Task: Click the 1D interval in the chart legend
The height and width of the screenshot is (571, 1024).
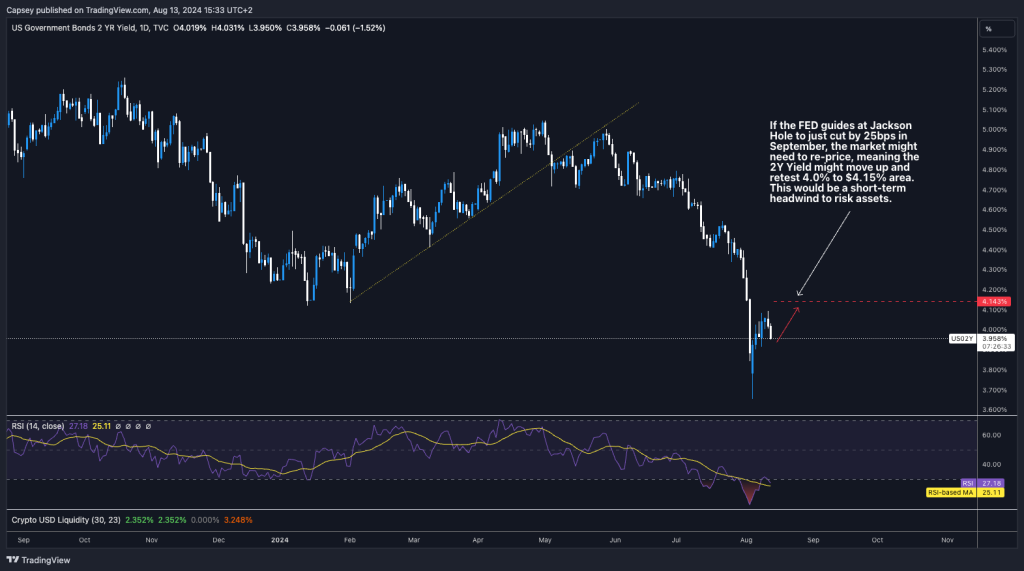Action: pos(149,28)
